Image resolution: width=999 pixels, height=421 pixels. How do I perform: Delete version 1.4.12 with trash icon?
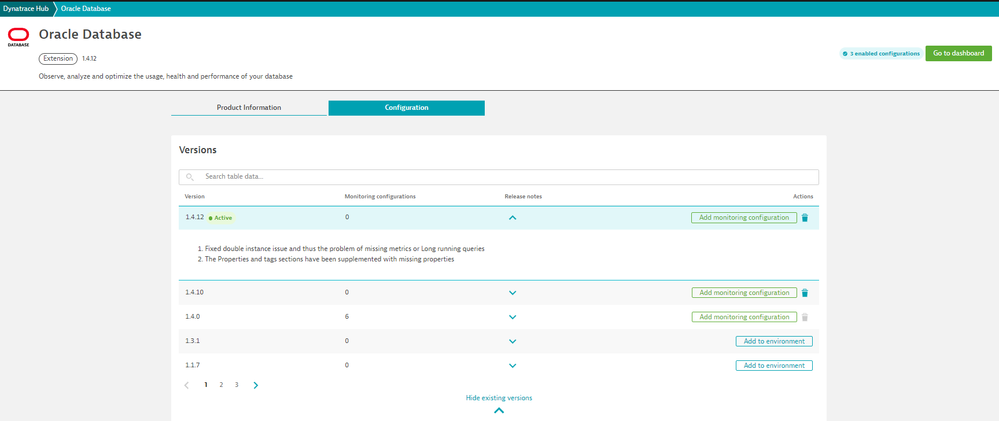tap(805, 217)
